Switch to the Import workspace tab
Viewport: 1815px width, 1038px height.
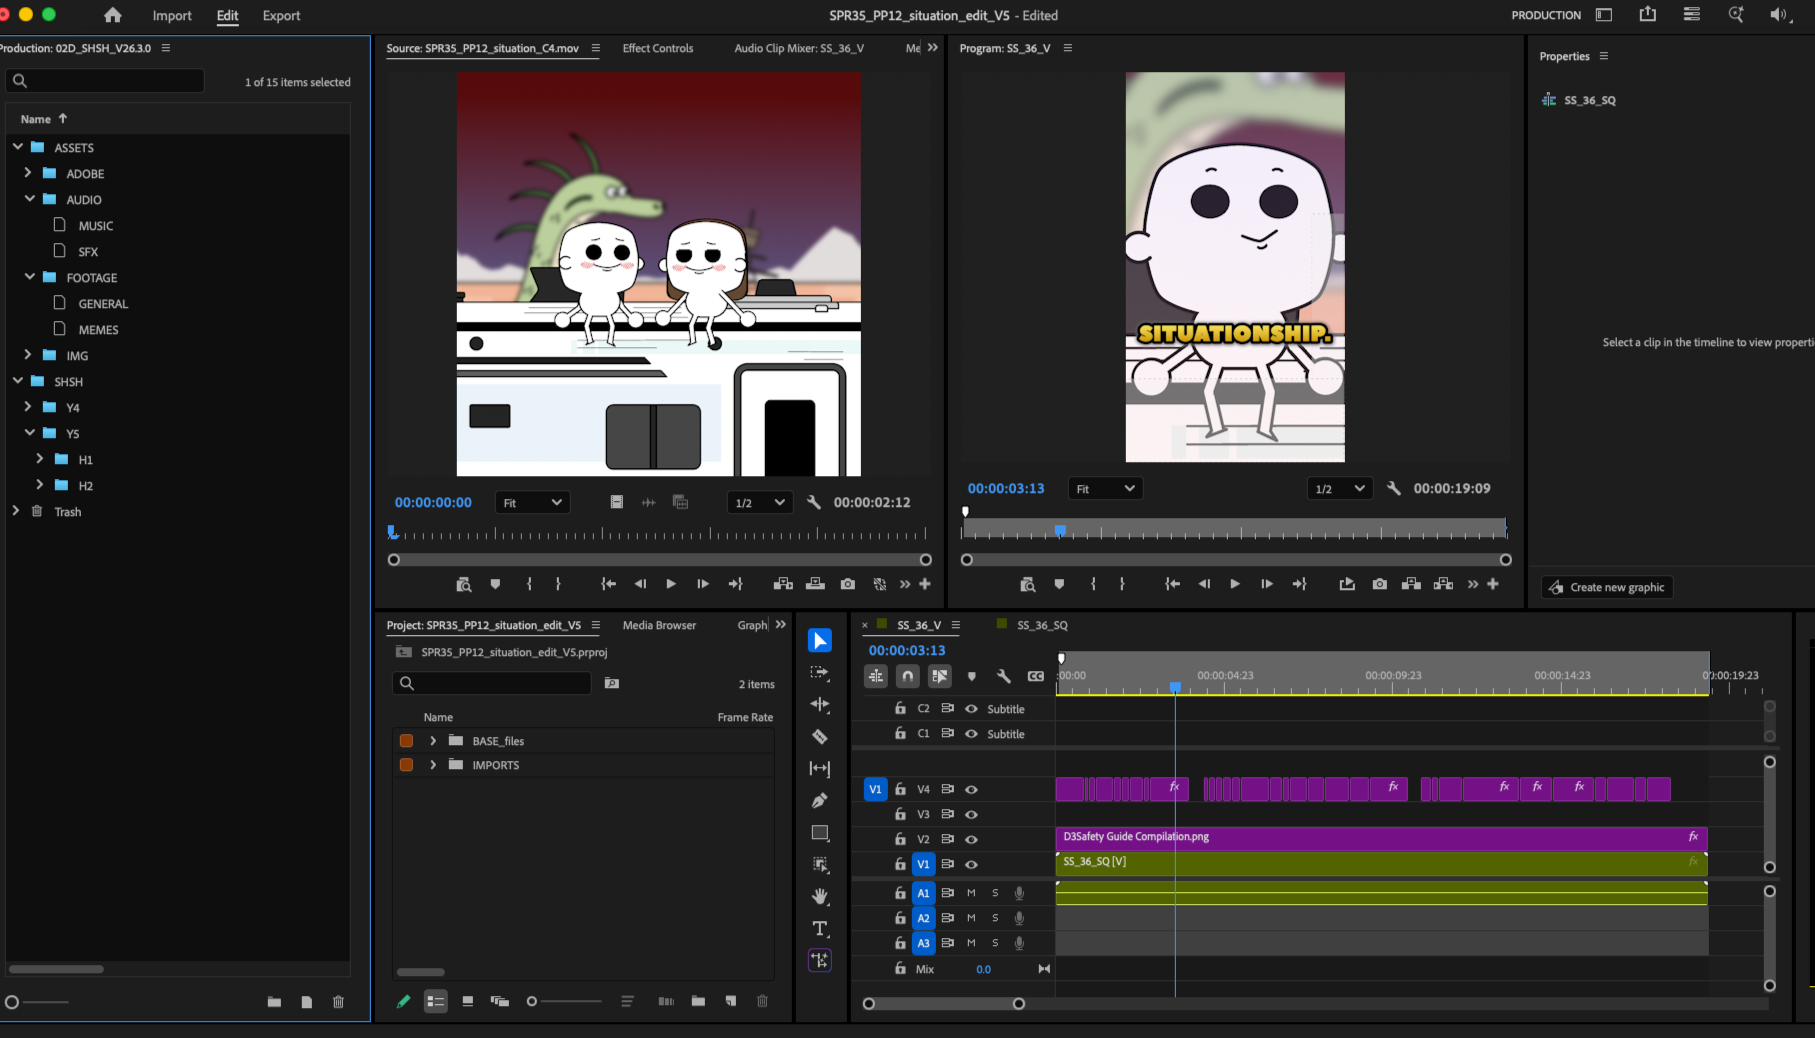172,15
